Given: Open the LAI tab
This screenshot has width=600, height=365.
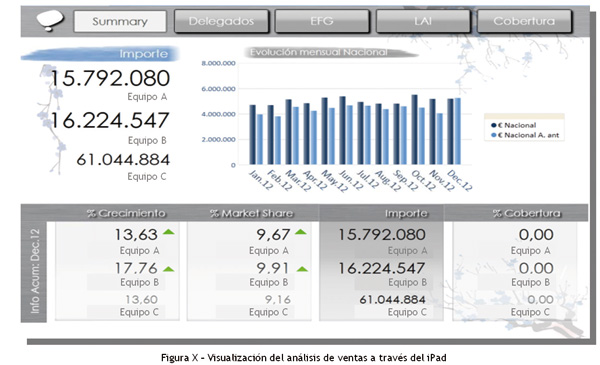Looking at the screenshot, I should point(423,21).
